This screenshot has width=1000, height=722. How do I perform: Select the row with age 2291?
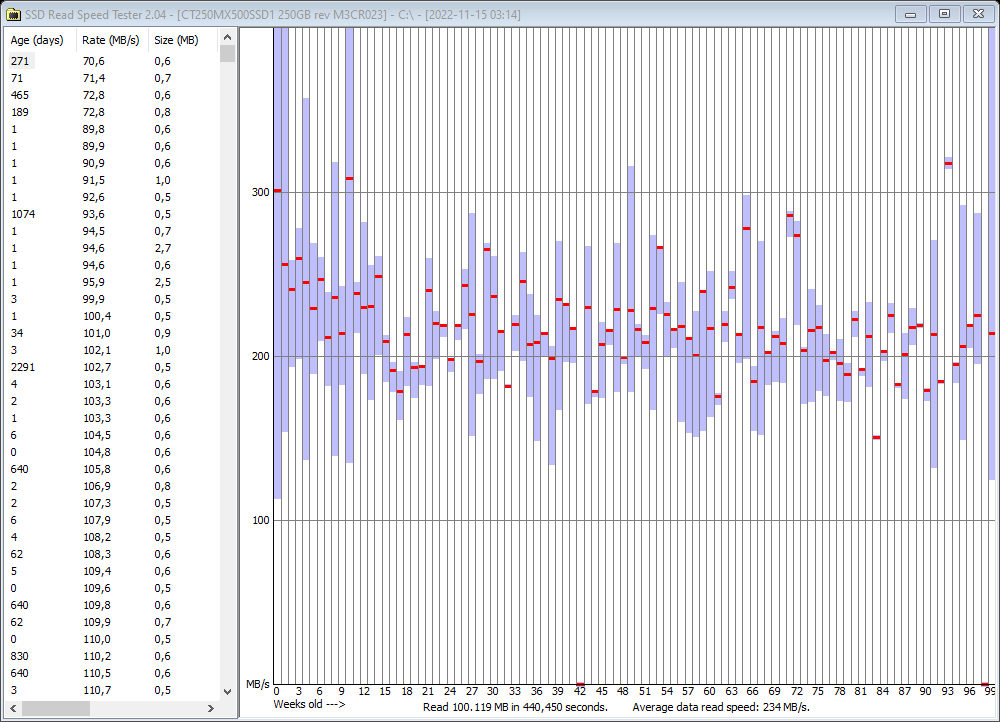pyautogui.click(x=112, y=367)
